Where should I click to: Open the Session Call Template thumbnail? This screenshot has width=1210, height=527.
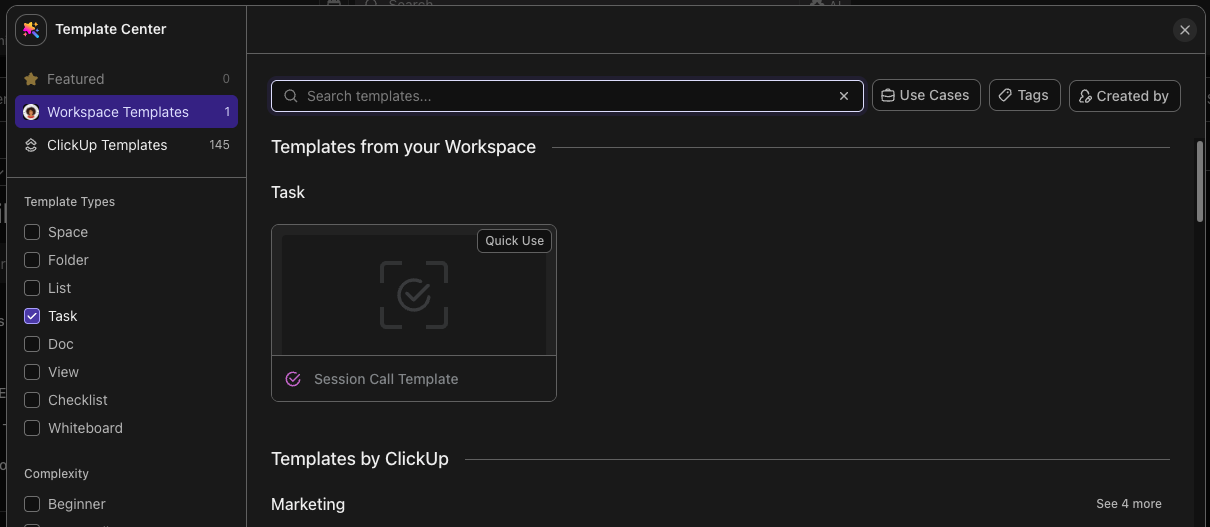point(414,294)
